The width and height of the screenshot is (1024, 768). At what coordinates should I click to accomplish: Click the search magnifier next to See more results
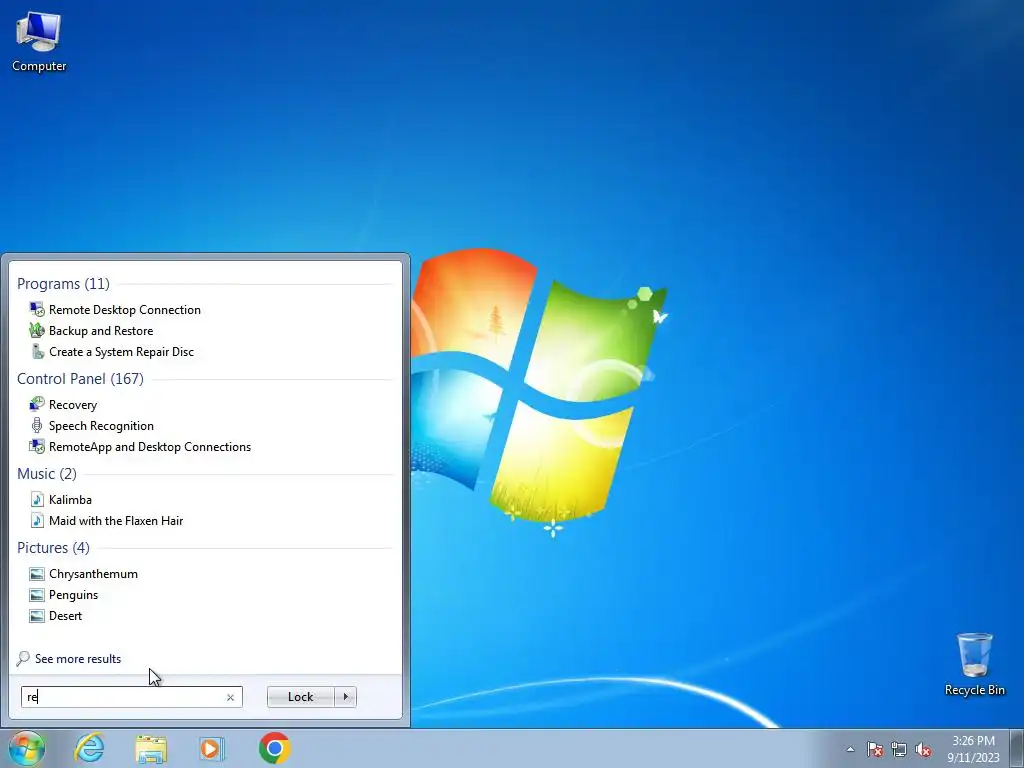pos(23,658)
